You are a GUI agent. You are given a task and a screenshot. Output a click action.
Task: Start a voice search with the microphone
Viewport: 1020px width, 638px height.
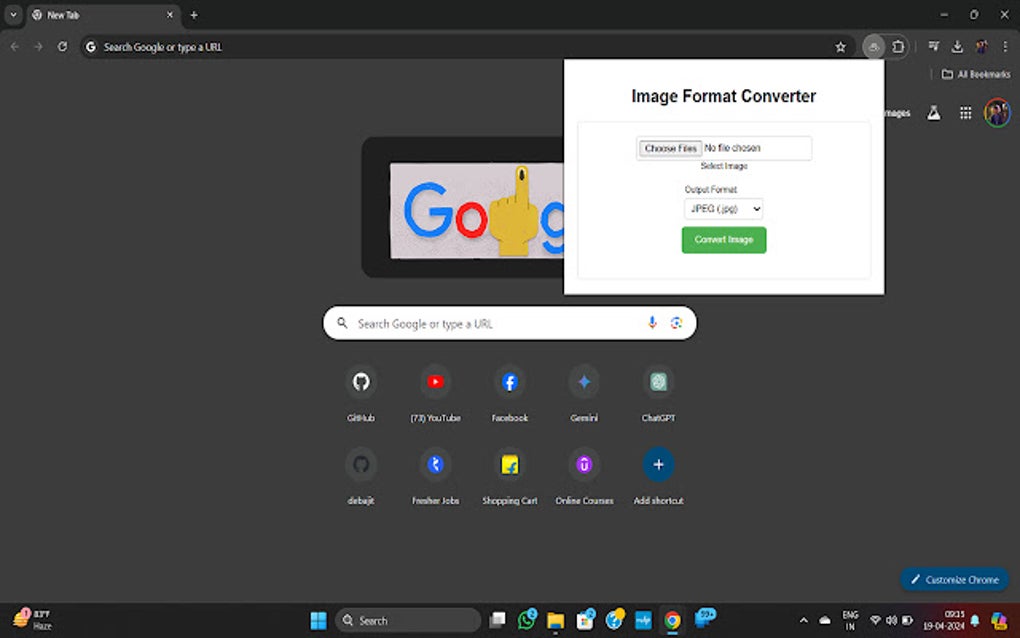coord(651,322)
